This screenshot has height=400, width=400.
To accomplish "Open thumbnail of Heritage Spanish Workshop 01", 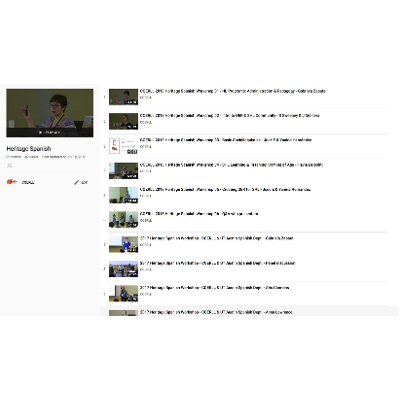I will [123, 97].
